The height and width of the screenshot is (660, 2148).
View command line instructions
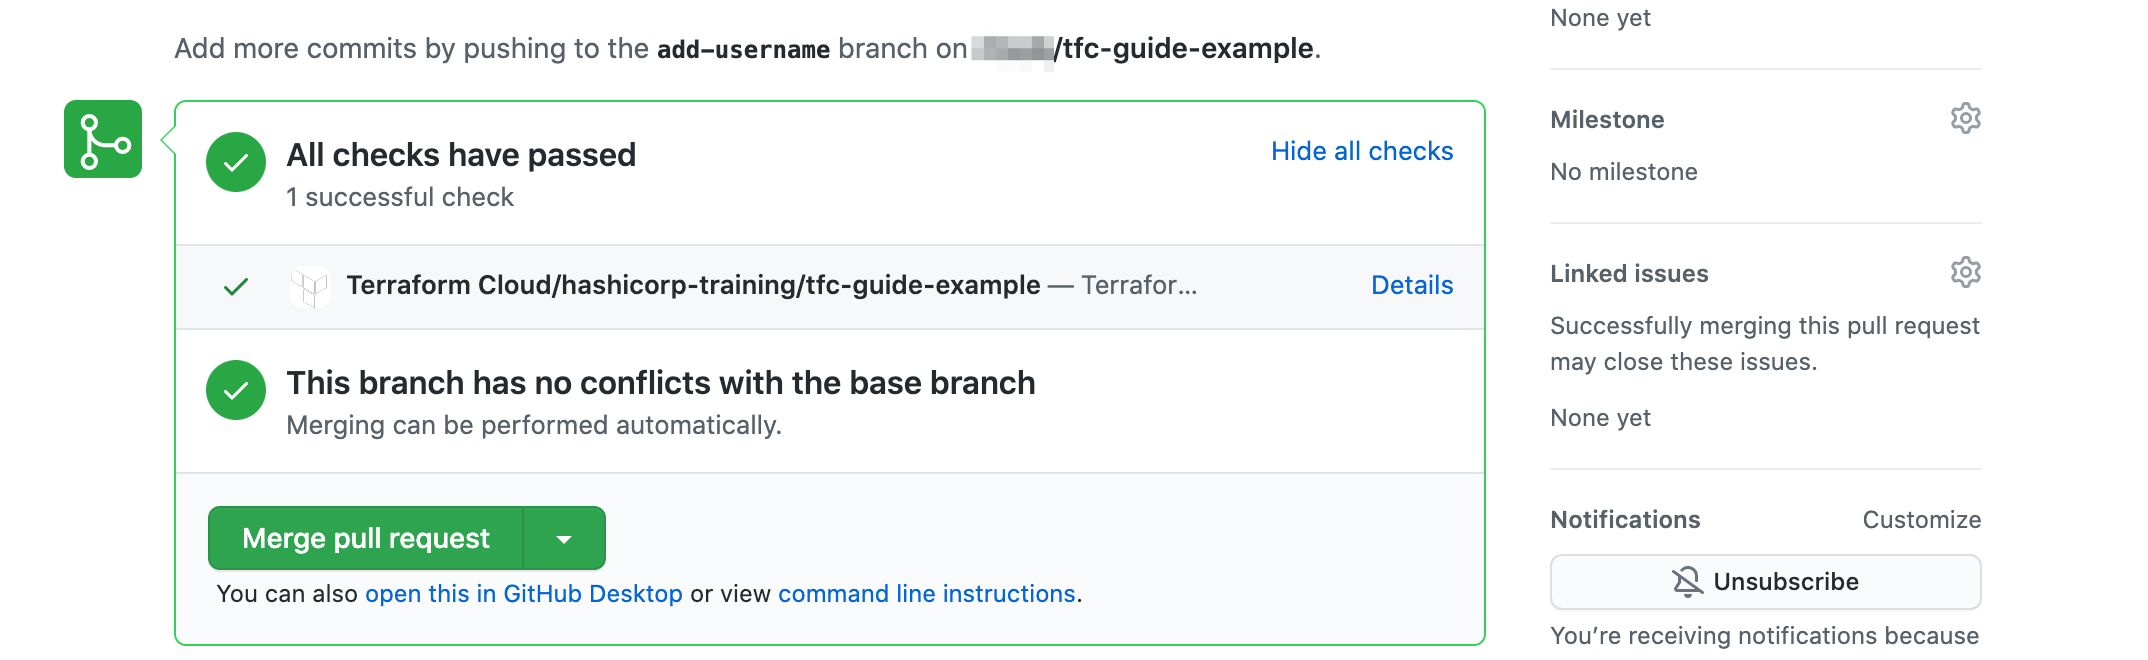[x=927, y=594]
